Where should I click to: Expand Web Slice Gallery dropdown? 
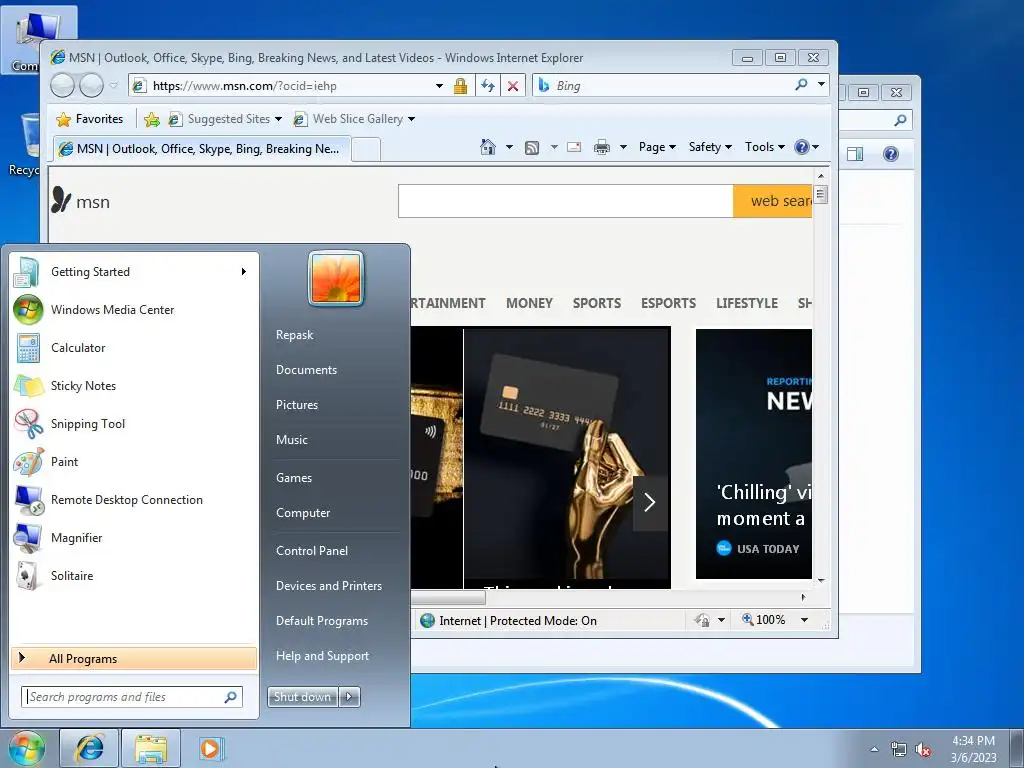click(x=411, y=119)
